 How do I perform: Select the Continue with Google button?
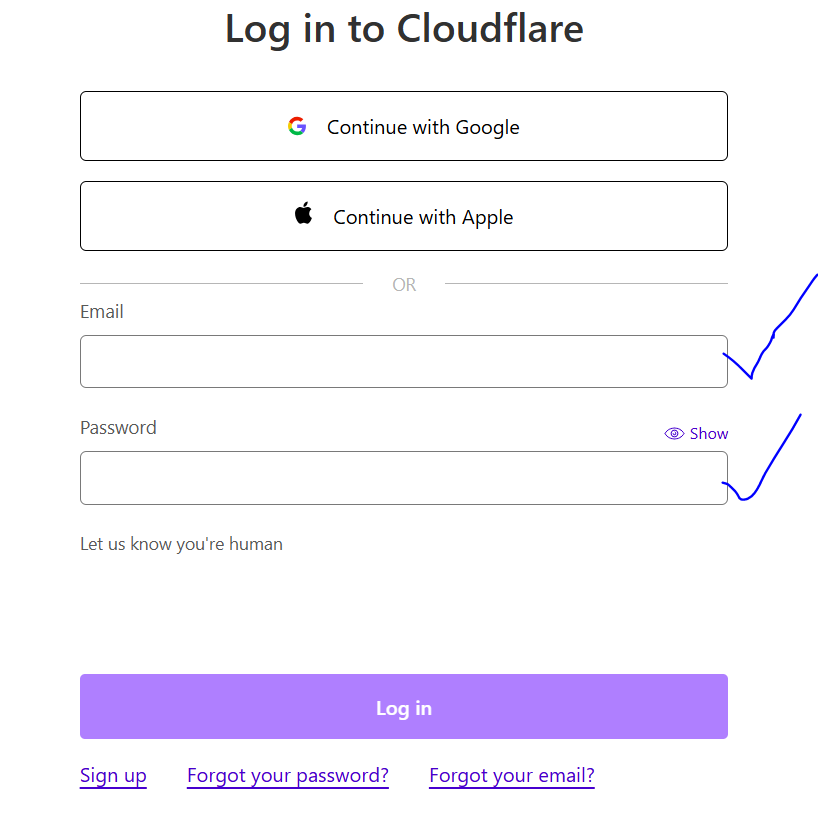[x=403, y=126]
